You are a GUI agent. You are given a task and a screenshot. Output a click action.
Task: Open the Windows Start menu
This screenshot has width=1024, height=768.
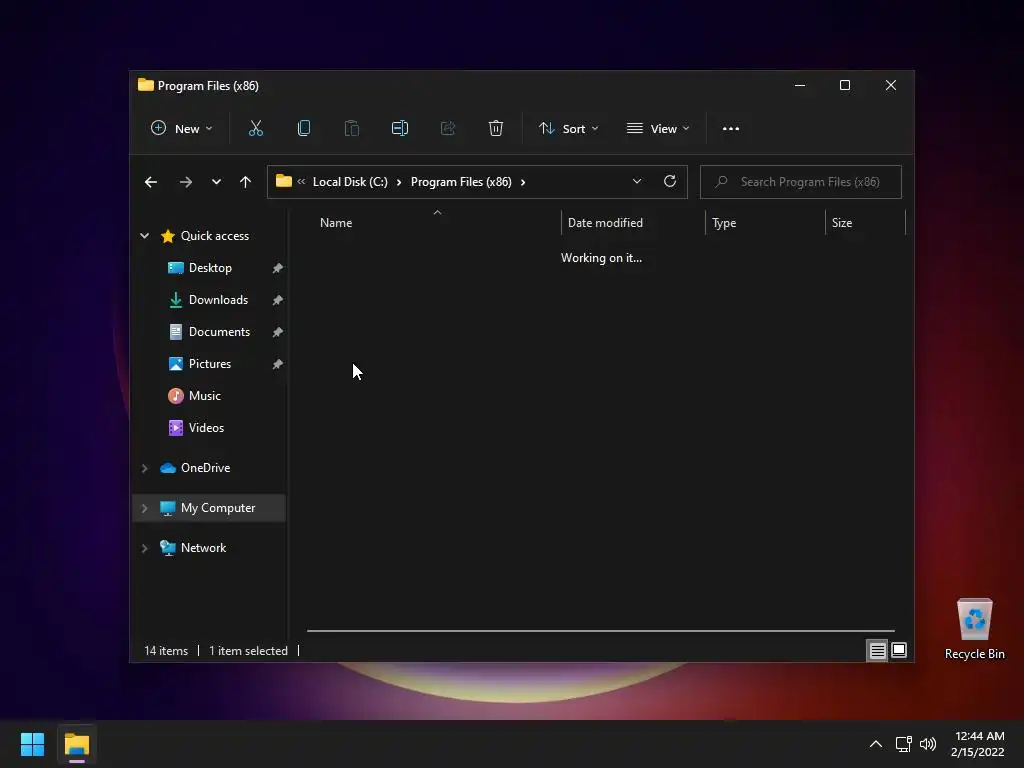click(x=32, y=744)
